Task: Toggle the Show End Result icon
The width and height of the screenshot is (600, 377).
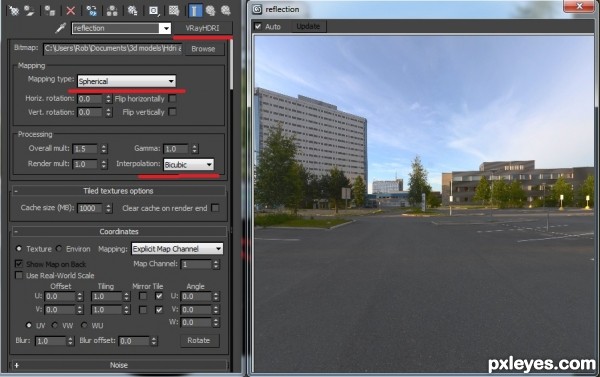Action: [195, 10]
